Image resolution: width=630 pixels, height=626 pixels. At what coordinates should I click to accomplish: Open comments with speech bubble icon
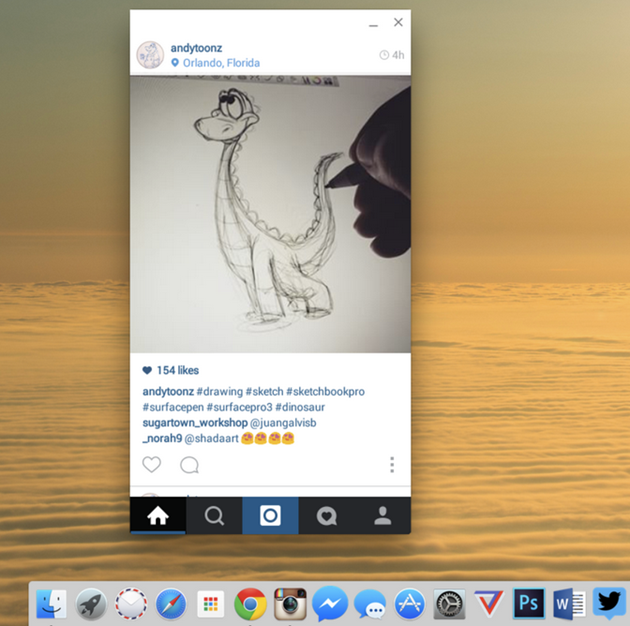click(x=189, y=465)
